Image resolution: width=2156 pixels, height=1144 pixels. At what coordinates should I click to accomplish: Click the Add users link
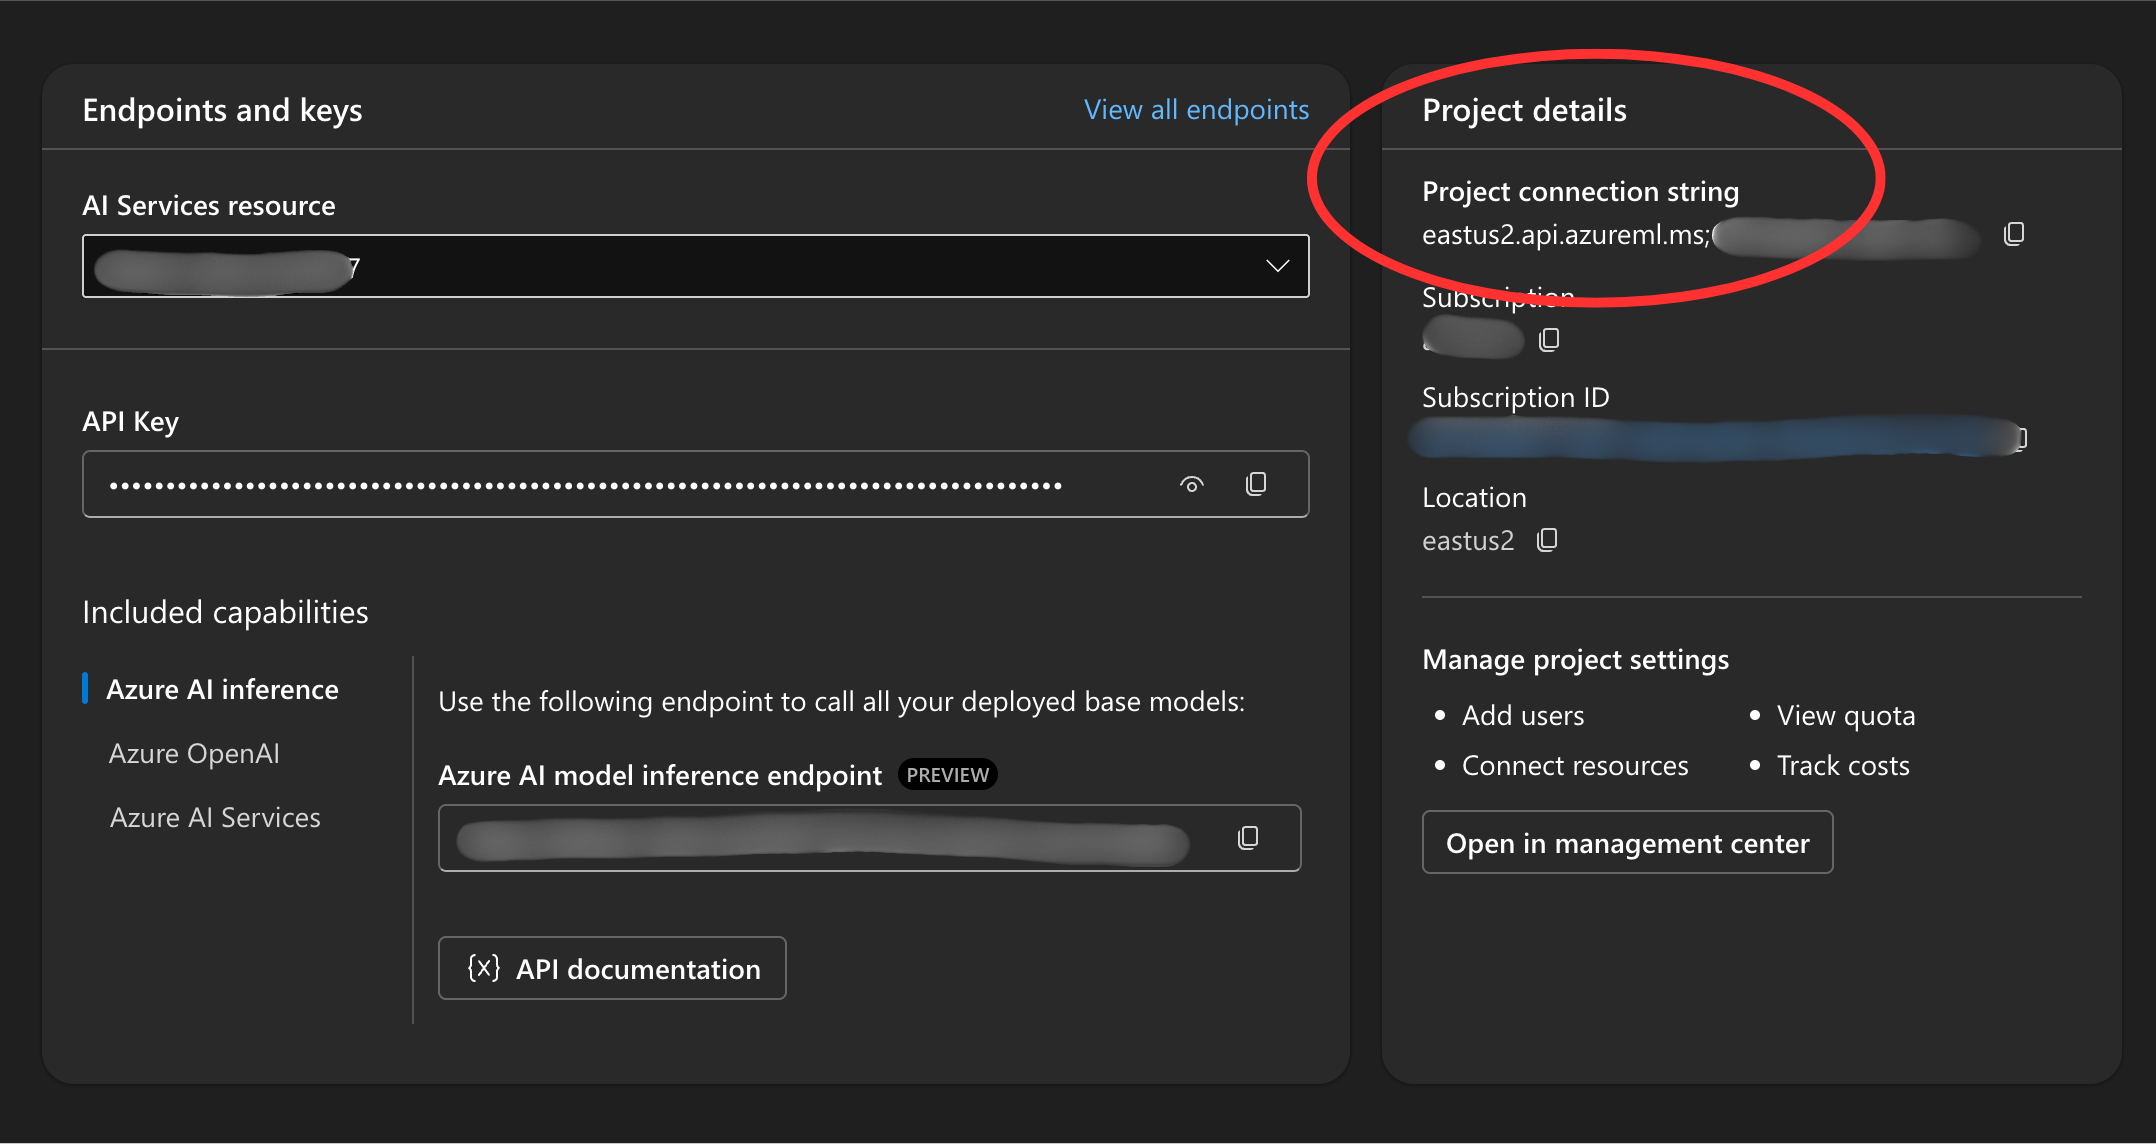pyautogui.click(x=1522, y=716)
